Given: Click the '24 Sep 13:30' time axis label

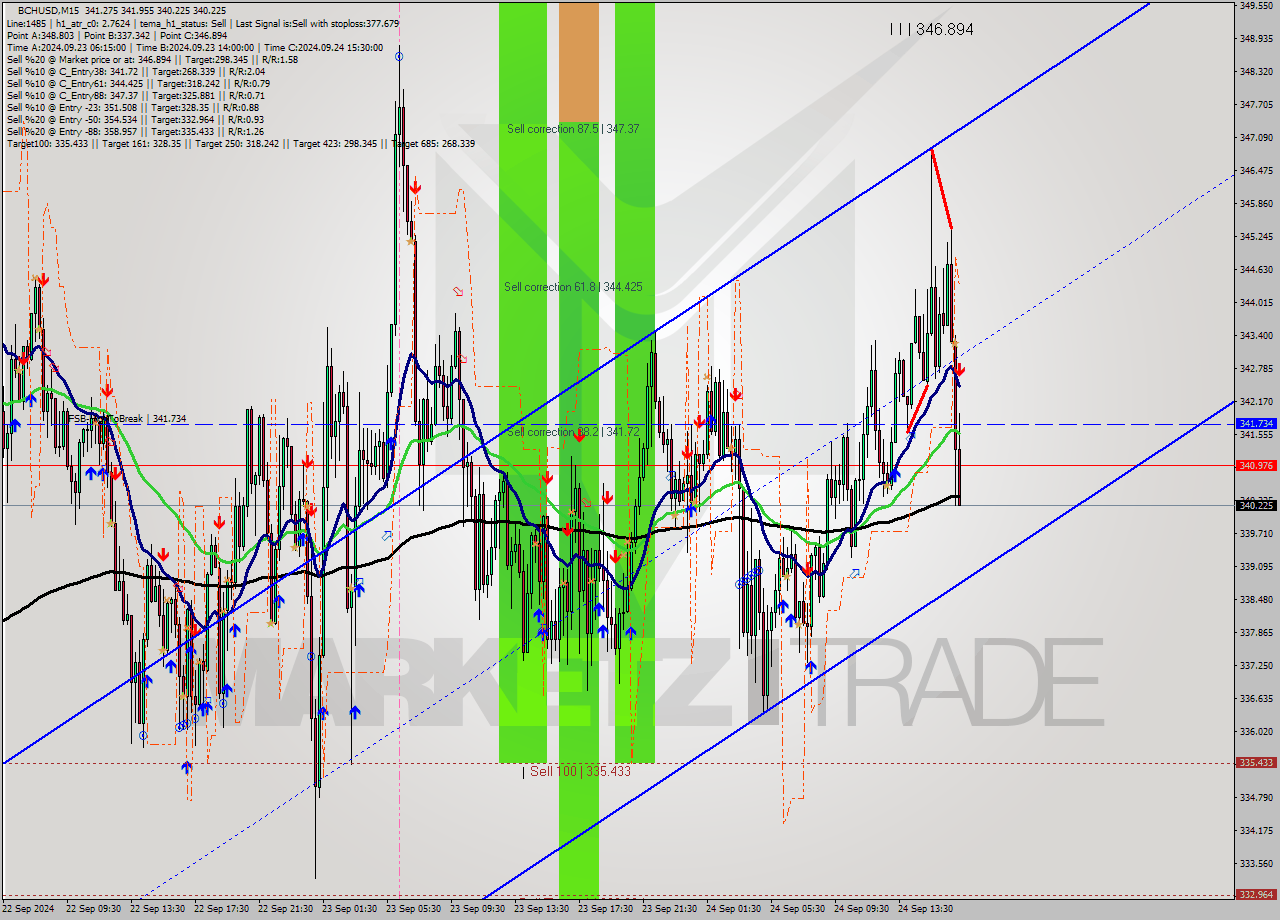Looking at the screenshot, I should click(925, 909).
